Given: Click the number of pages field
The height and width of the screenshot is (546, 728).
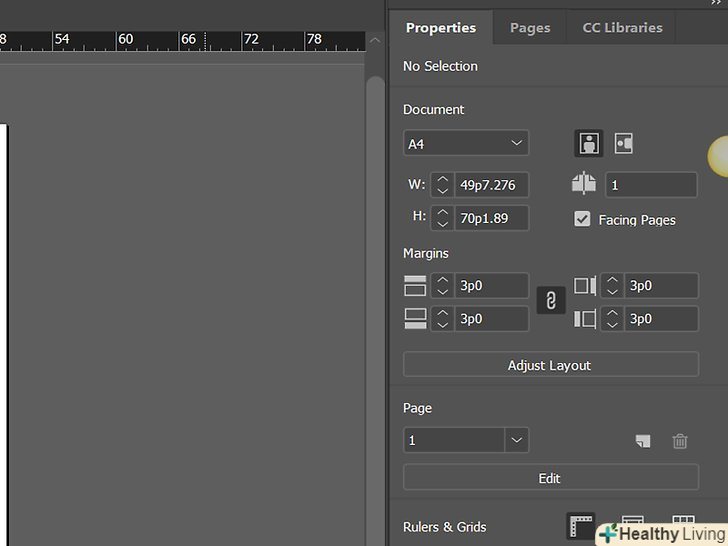Looking at the screenshot, I should click(651, 185).
